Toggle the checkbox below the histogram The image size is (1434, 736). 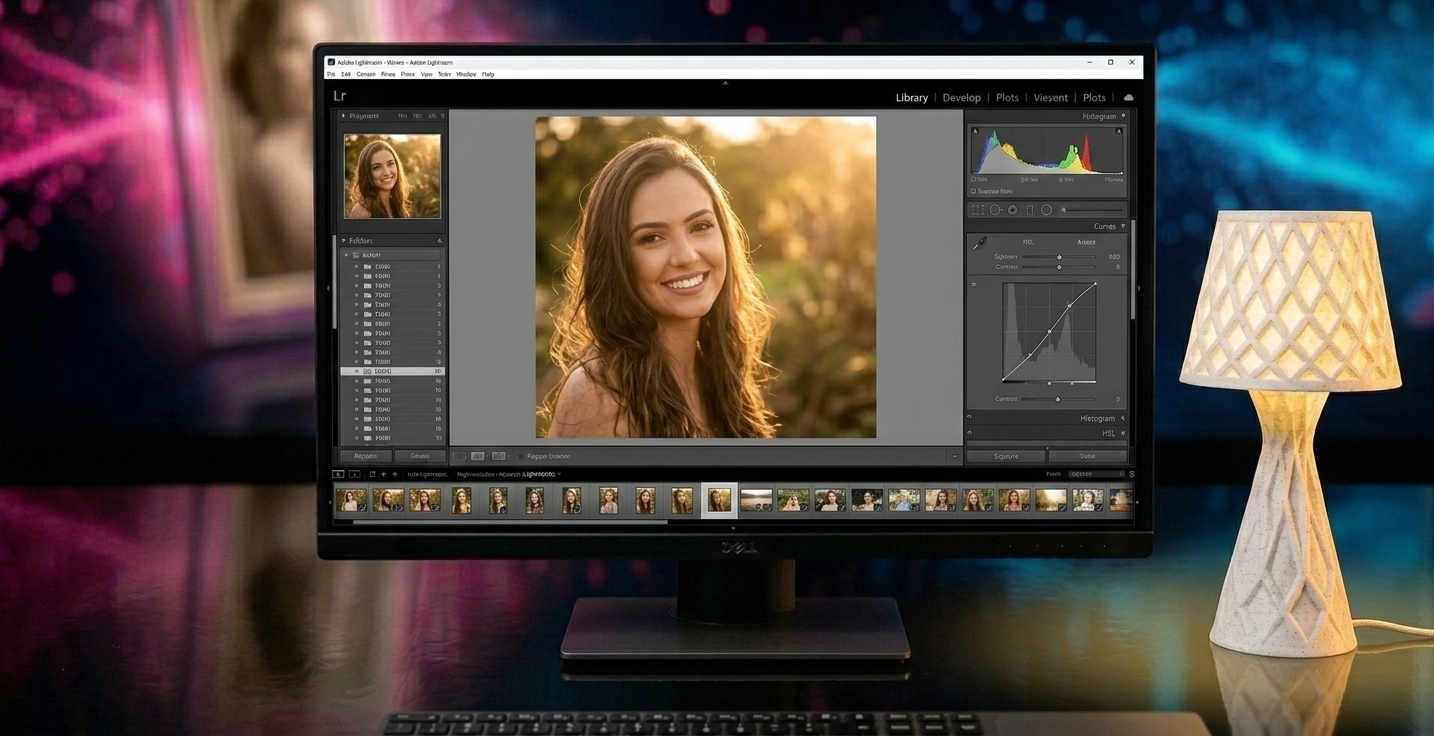pos(973,191)
